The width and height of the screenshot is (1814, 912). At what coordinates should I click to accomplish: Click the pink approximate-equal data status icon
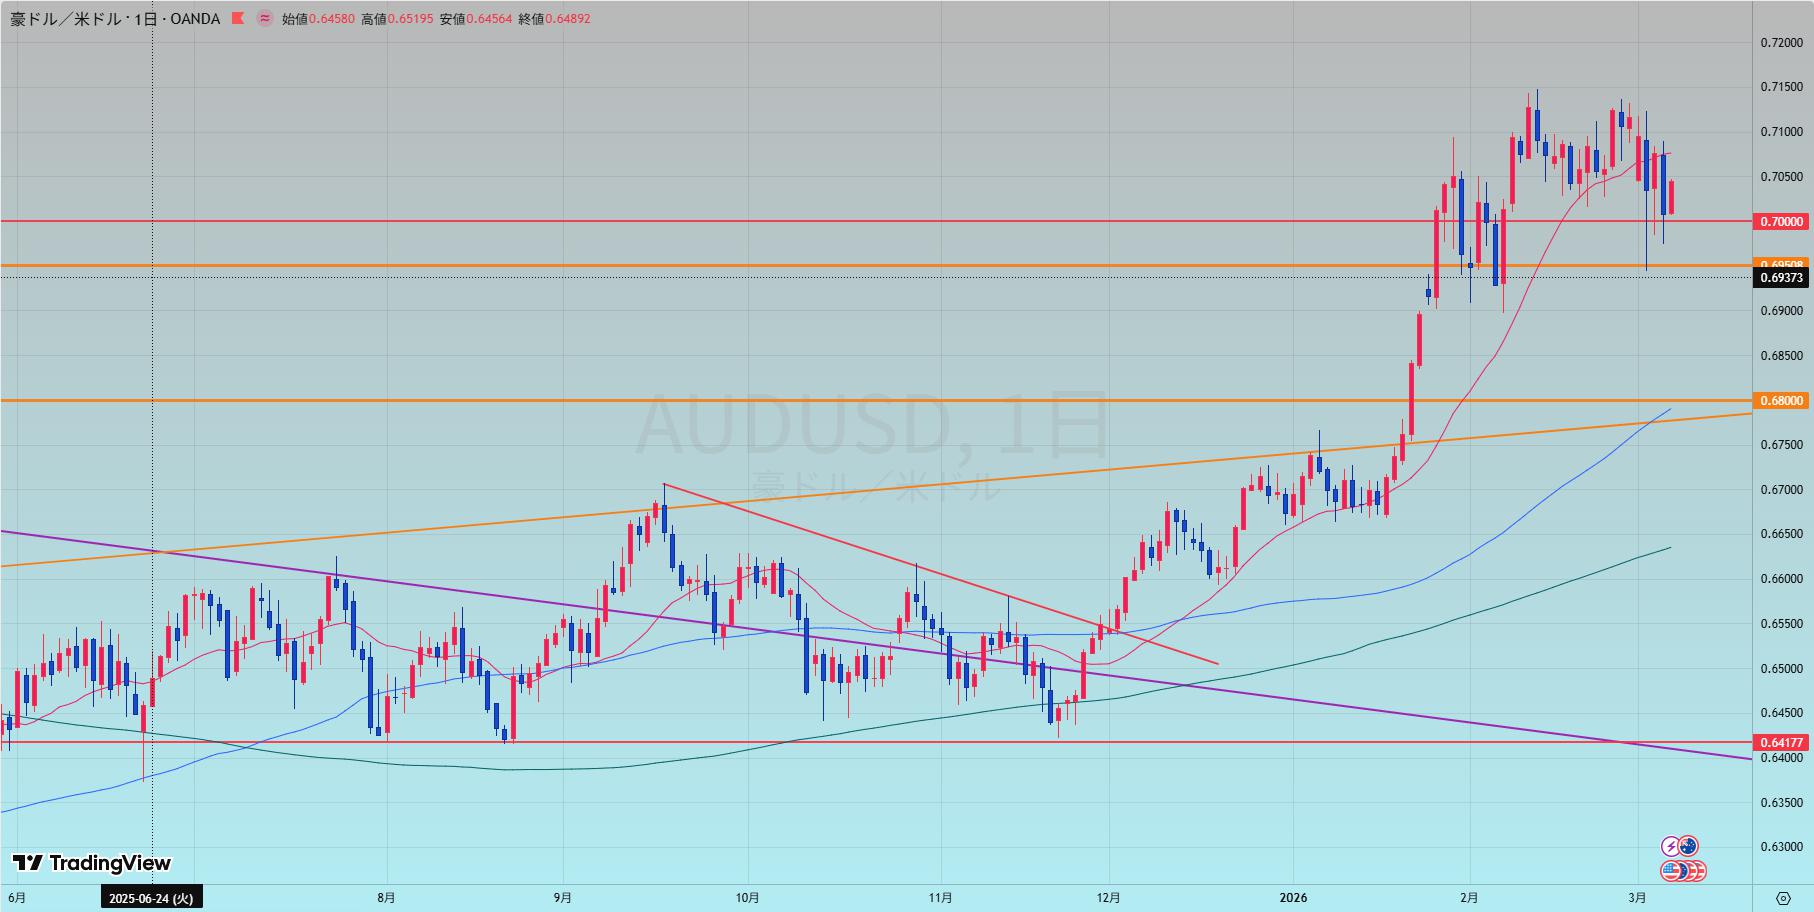click(264, 19)
